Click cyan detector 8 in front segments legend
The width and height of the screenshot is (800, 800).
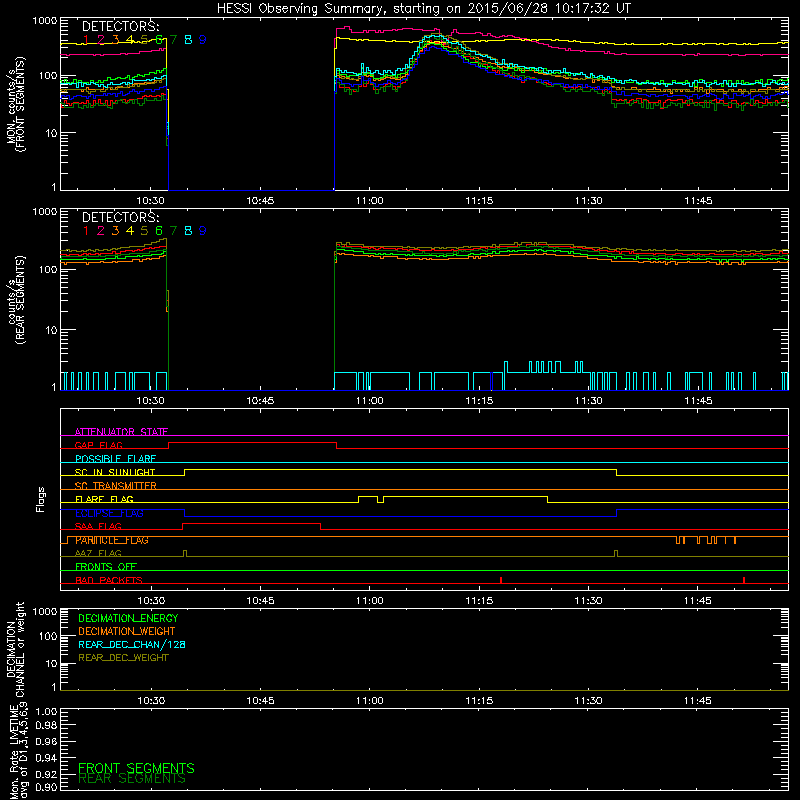188,39
